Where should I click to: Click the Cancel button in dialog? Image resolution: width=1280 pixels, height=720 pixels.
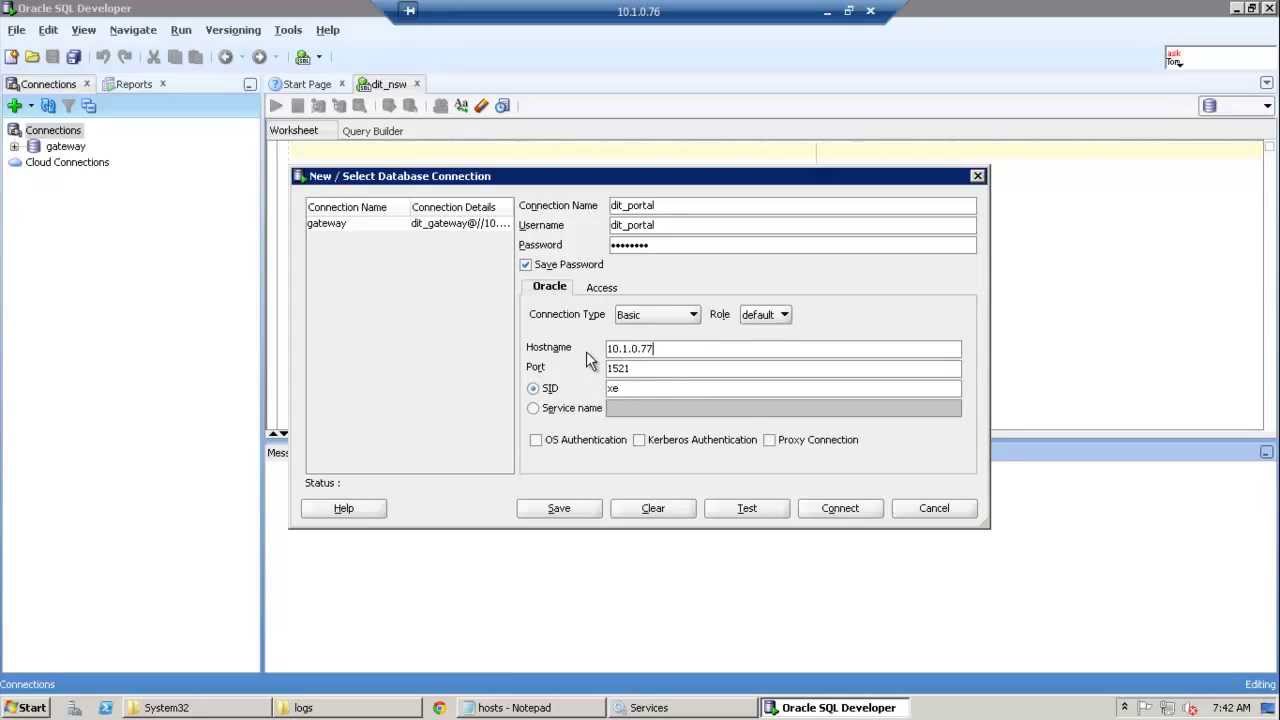click(x=934, y=508)
